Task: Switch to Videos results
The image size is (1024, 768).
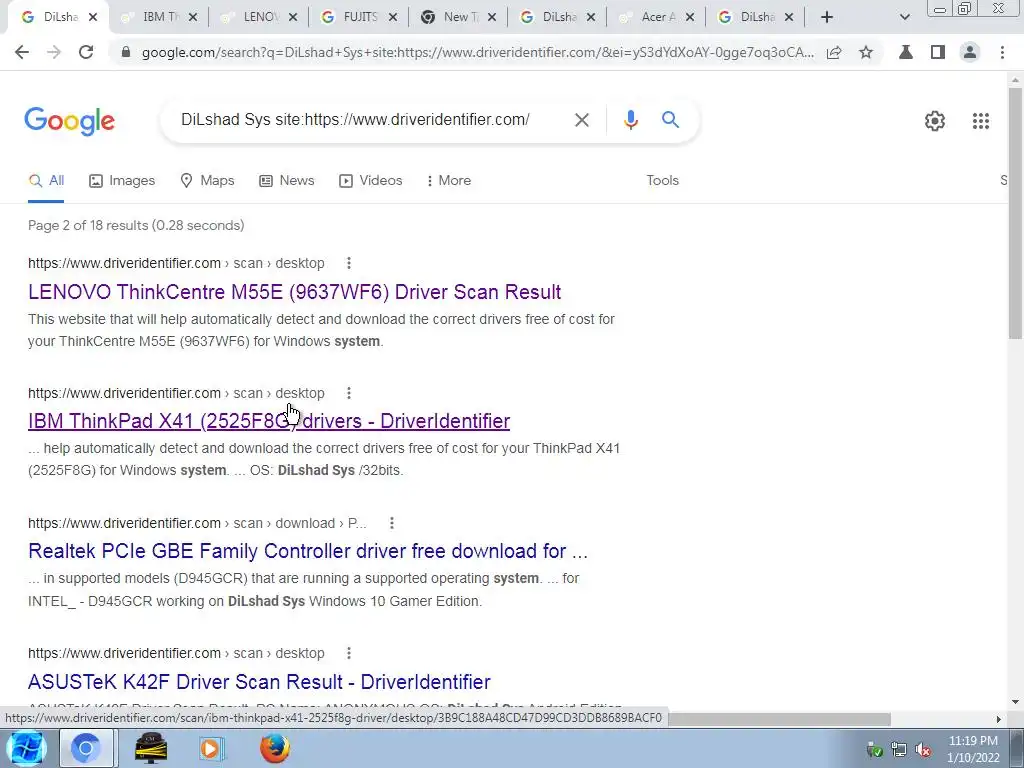Action: (370, 181)
